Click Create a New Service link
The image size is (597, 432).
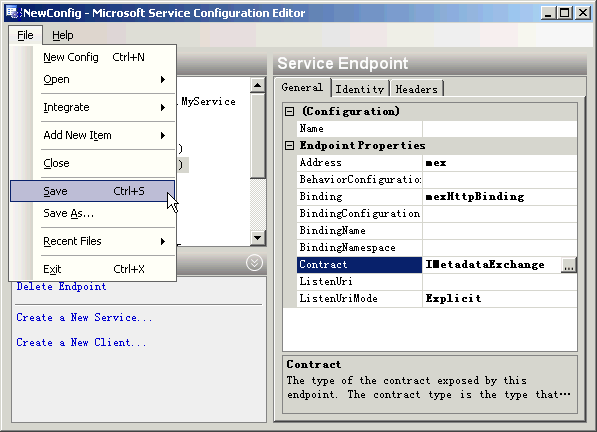[x=84, y=317]
